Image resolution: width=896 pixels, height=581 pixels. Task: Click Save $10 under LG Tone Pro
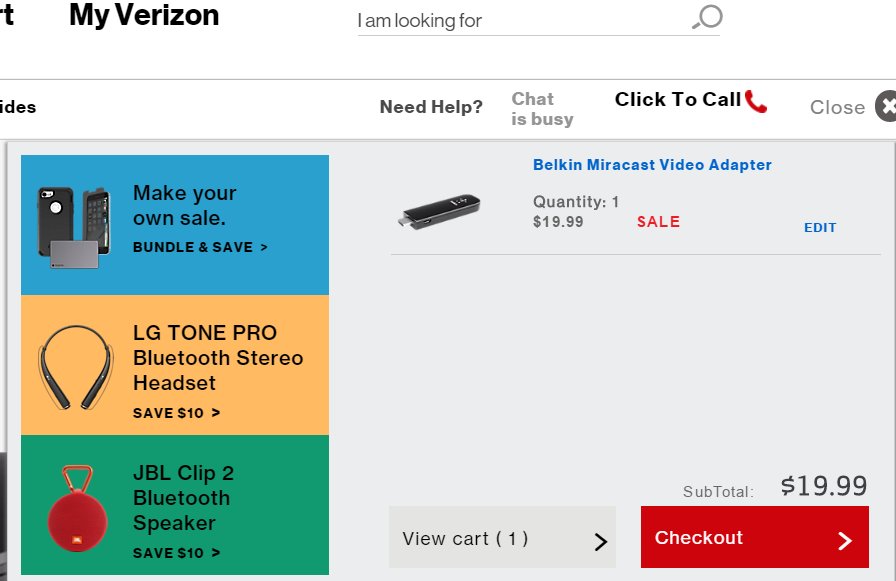click(x=176, y=412)
